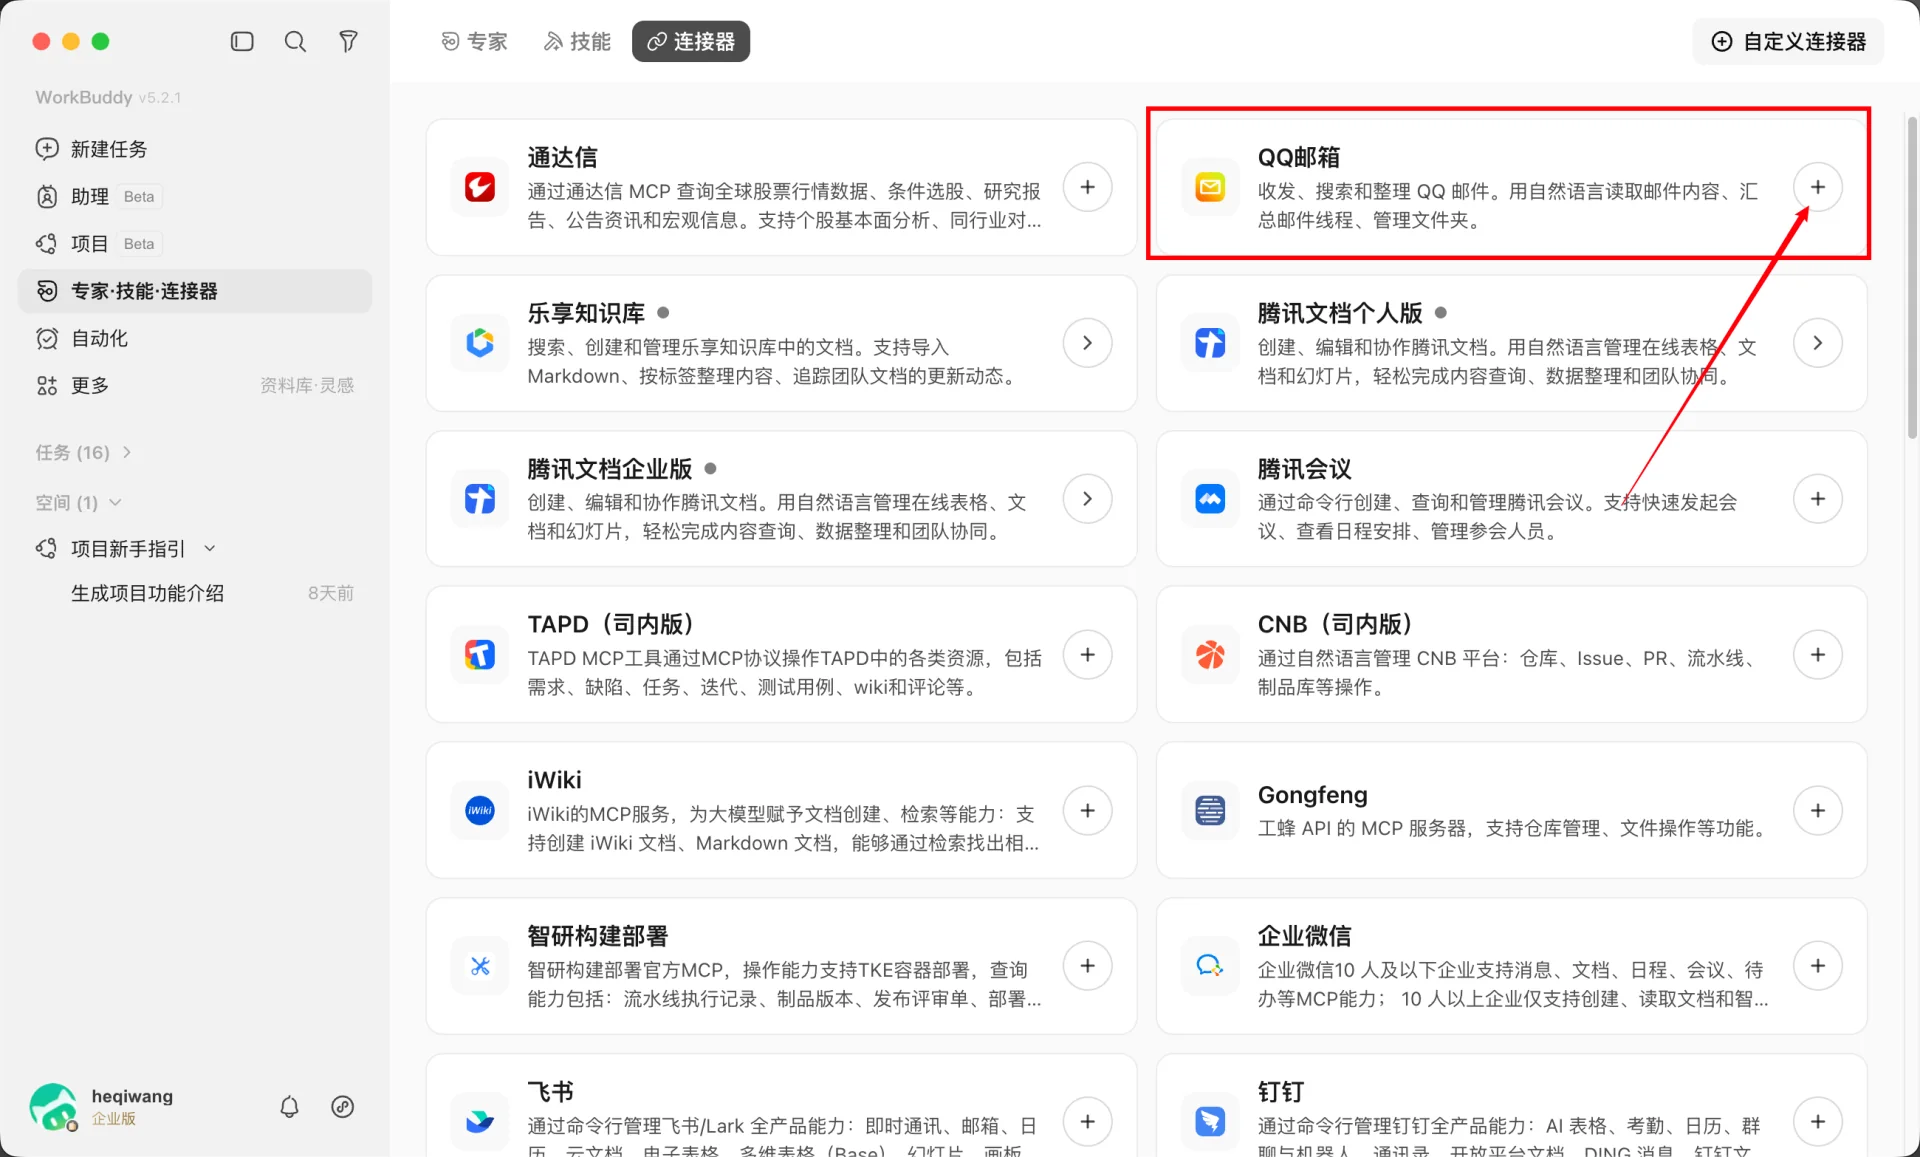The height and width of the screenshot is (1157, 1920).
Task: Click the 企业微信 icon
Action: (x=1210, y=966)
